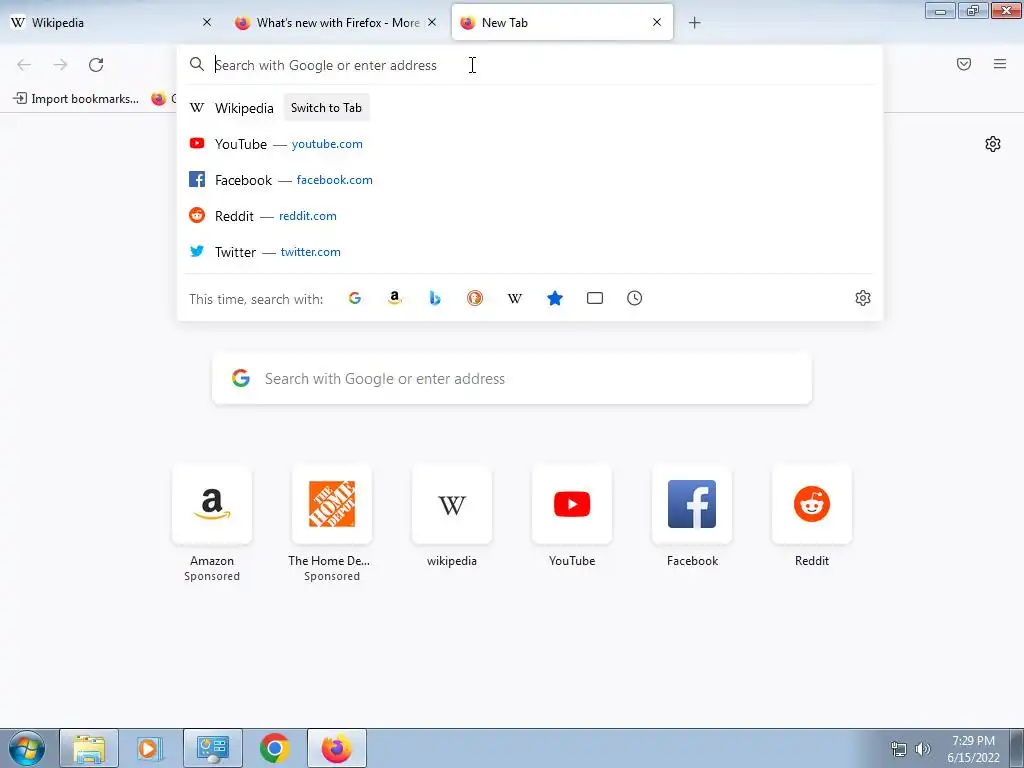Open Windows Explorer from taskbar
The image size is (1024, 768).
[x=89, y=748]
